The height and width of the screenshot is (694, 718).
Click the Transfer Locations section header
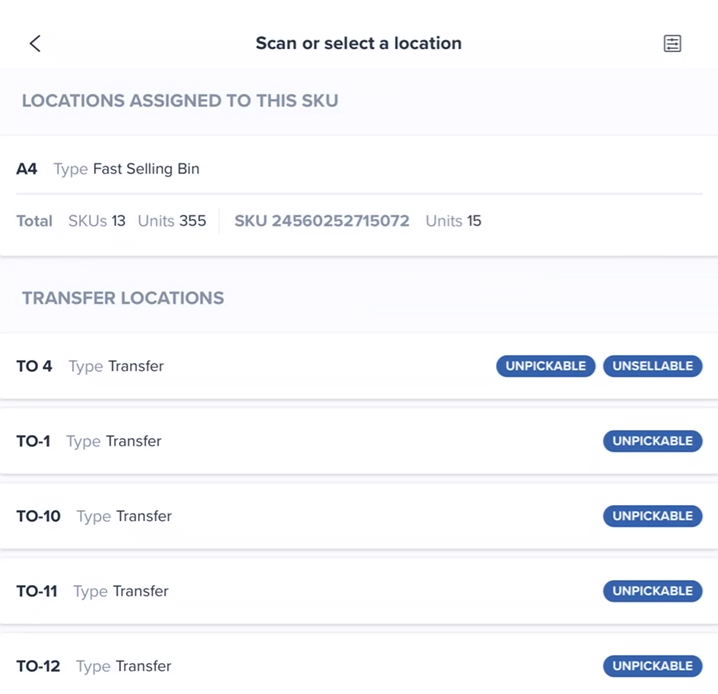pyautogui.click(x=123, y=298)
